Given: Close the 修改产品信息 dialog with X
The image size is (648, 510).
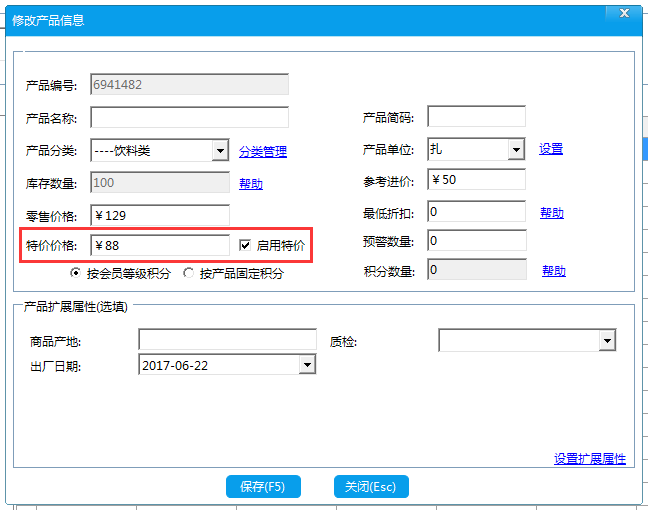Looking at the screenshot, I should pyautogui.click(x=624, y=14).
